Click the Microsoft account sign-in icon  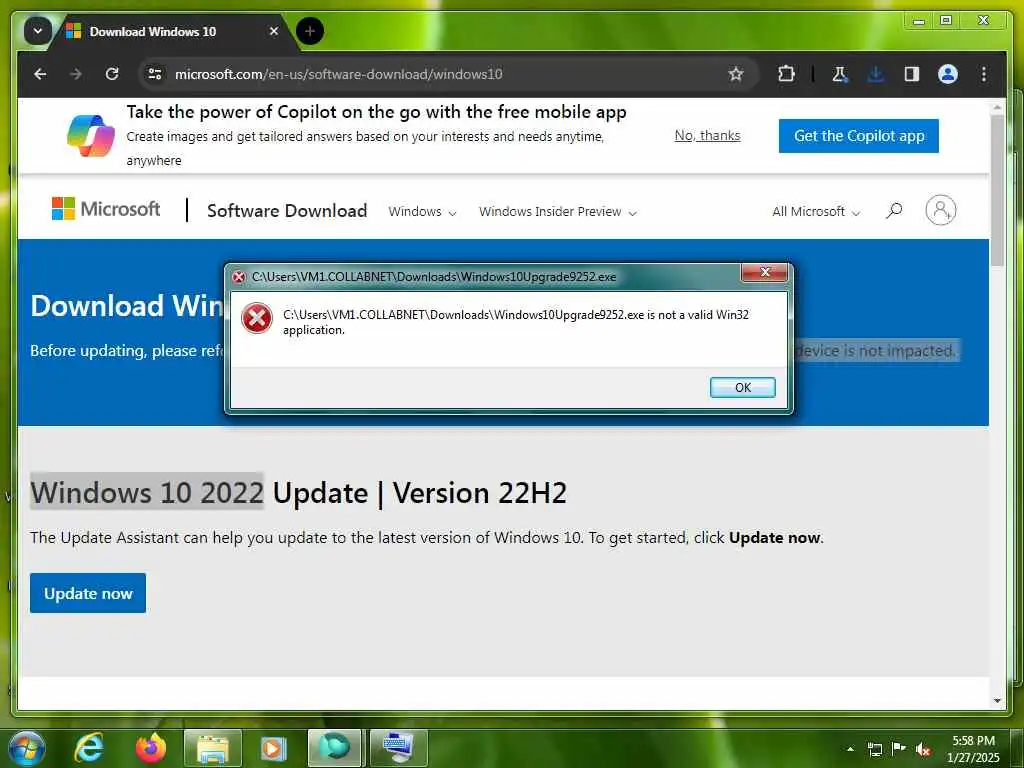pyautogui.click(x=940, y=210)
